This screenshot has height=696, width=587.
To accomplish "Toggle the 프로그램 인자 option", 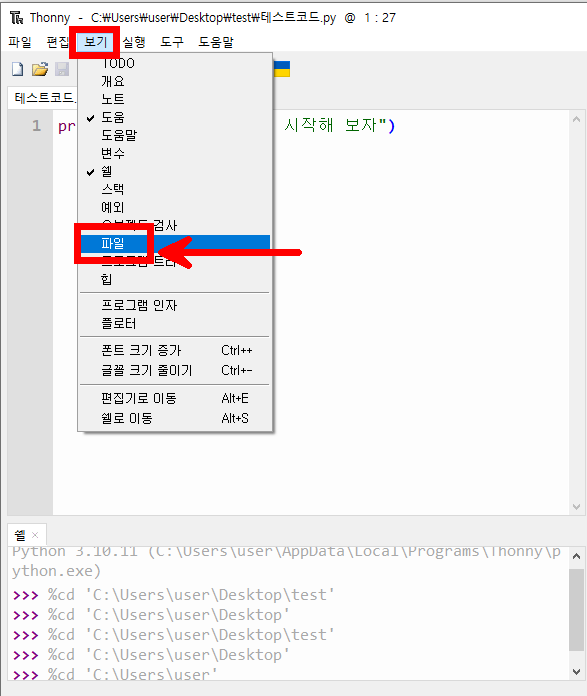I will (x=175, y=305).
